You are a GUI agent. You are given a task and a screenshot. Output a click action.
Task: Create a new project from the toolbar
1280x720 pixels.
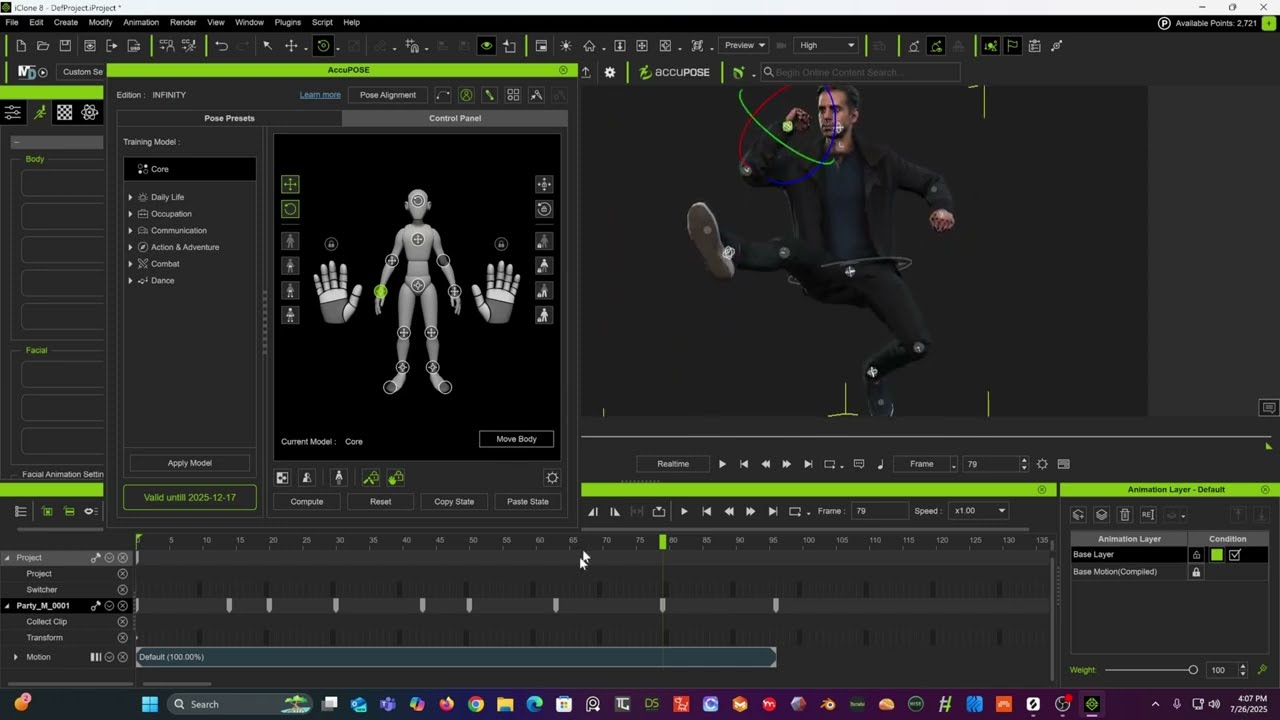(21, 45)
